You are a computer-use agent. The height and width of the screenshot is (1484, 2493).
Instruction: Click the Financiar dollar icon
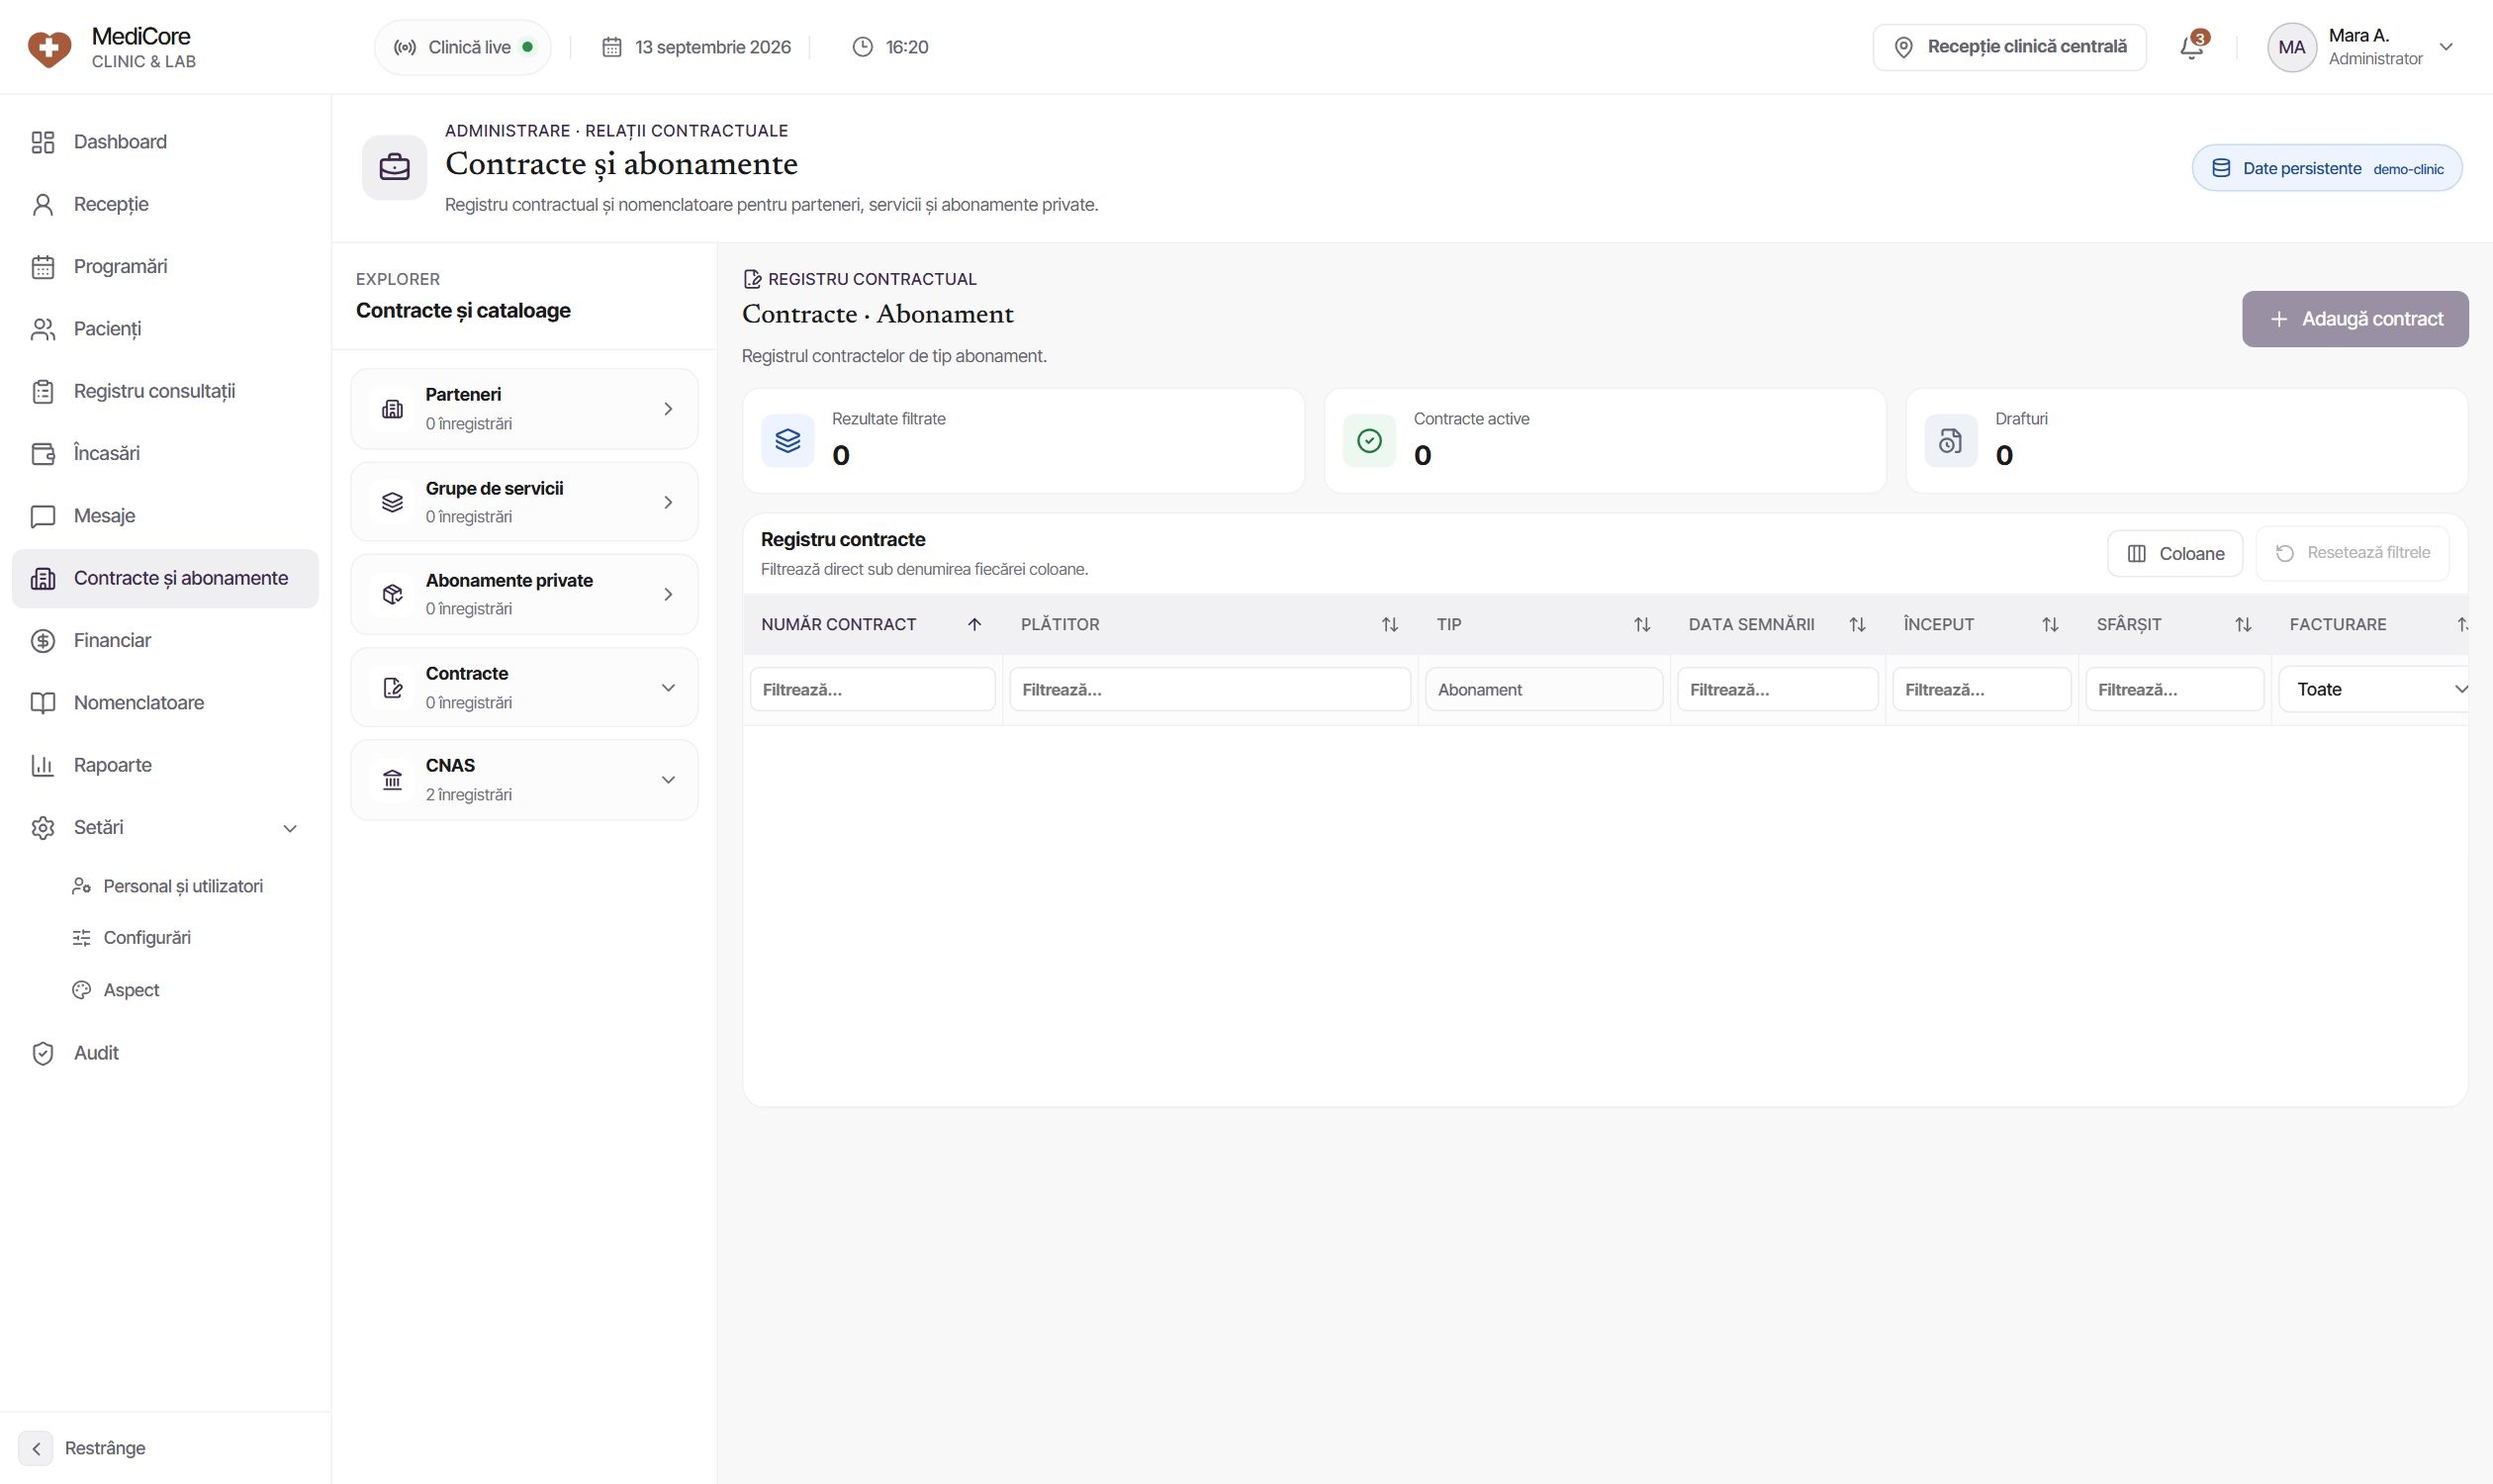pyautogui.click(x=43, y=641)
